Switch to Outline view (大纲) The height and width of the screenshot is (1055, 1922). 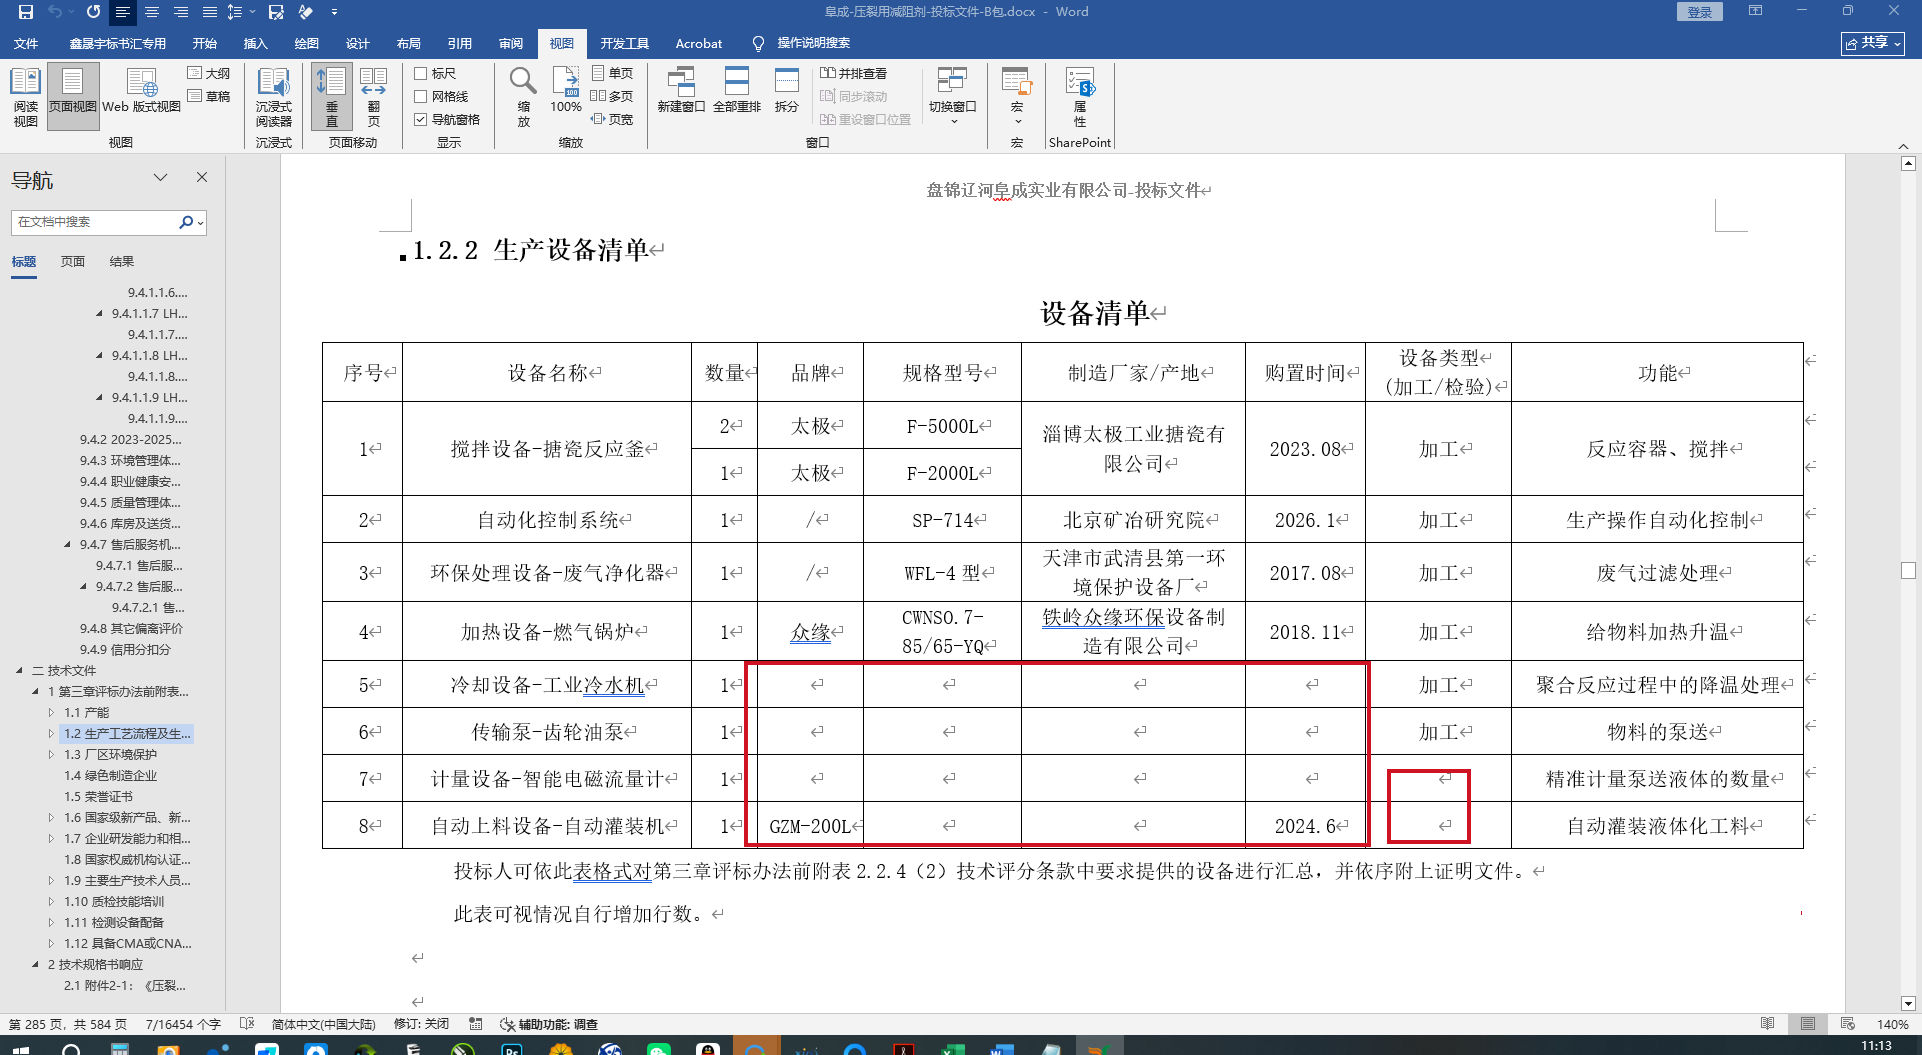click(209, 73)
